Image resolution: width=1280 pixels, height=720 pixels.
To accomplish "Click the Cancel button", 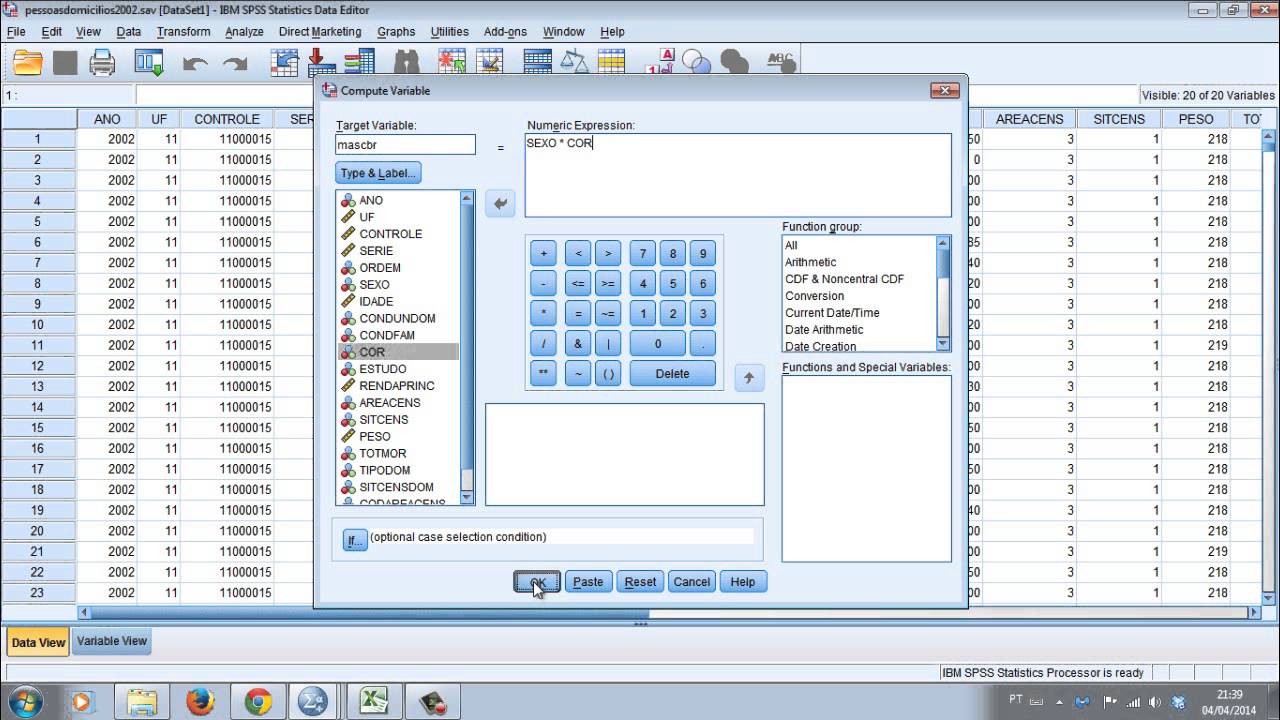I will pyautogui.click(x=692, y=582).
